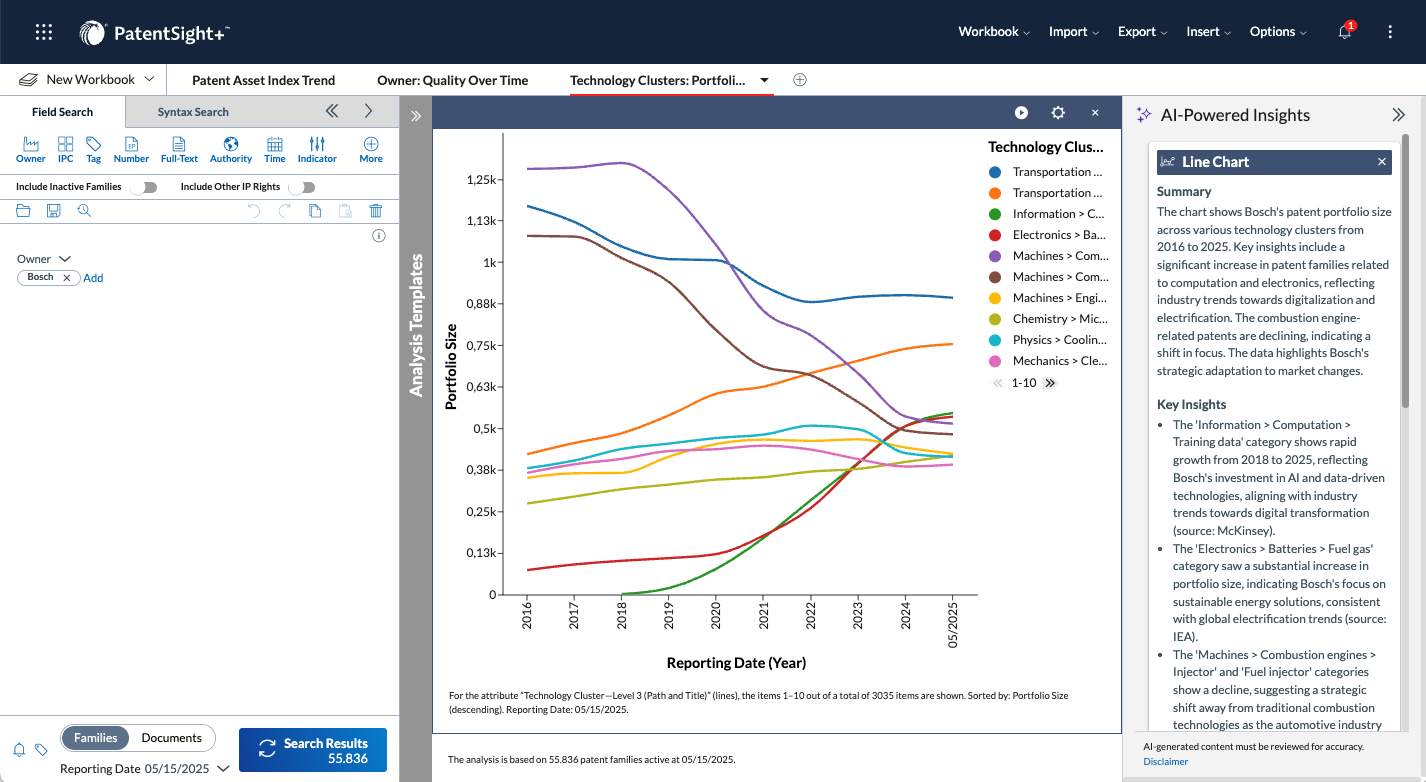Add a Full-Text search field
1426x782 pixels.
[179, 150]
